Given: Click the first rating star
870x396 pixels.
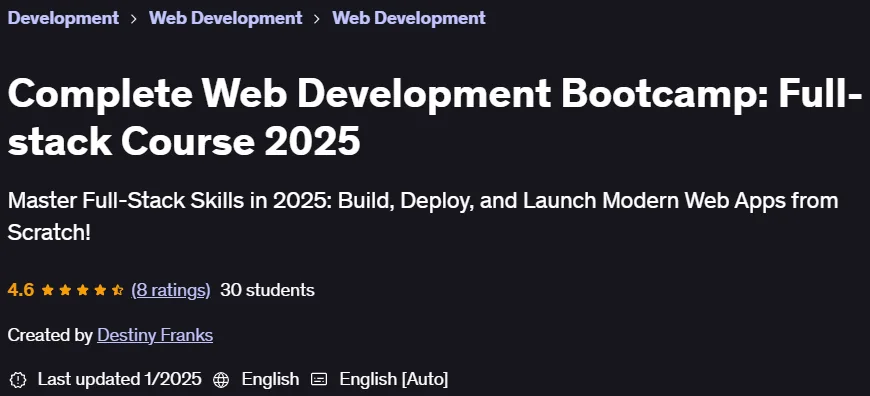Looking at the screenshot, I should pyautogui.click(x=48, y=290).
